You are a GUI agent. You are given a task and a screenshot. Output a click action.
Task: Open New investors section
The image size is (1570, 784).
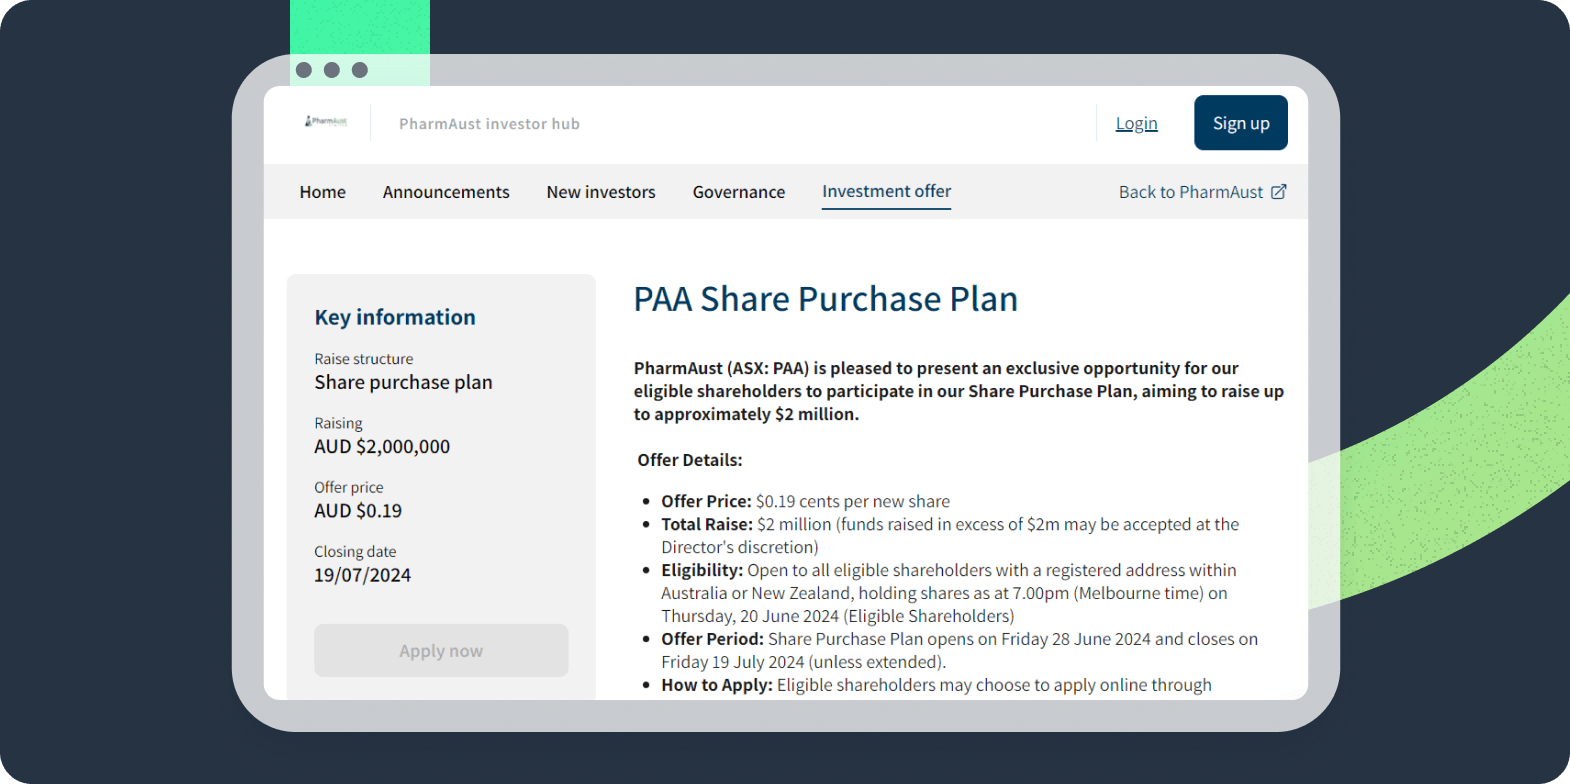click(x=601, y=192)
